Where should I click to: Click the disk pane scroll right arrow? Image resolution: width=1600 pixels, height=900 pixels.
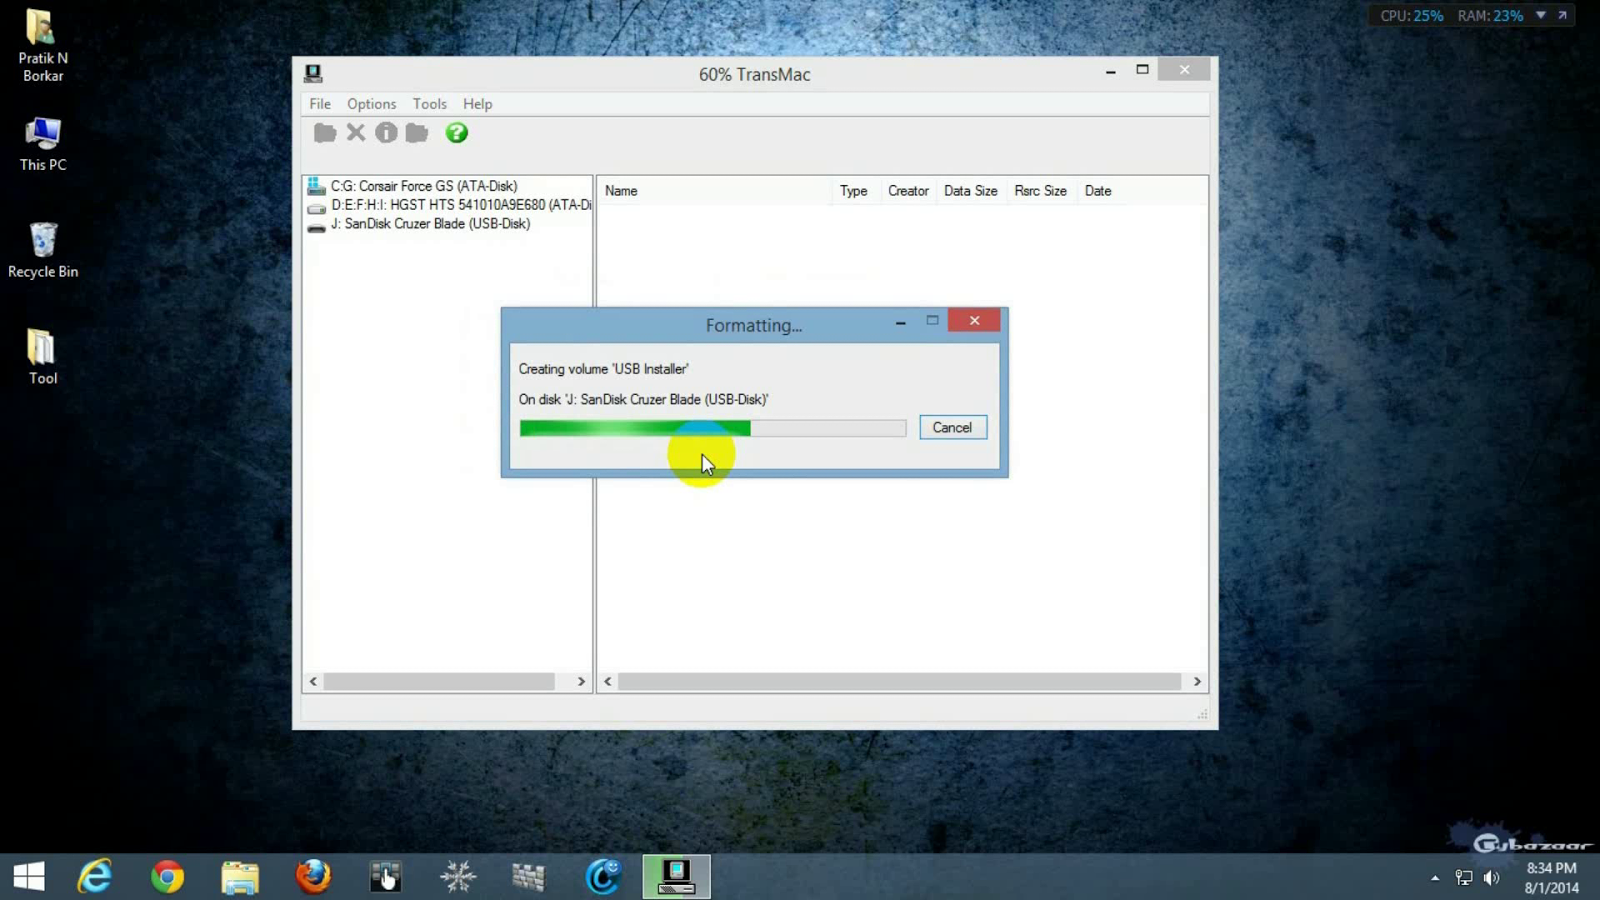[581, 682]
